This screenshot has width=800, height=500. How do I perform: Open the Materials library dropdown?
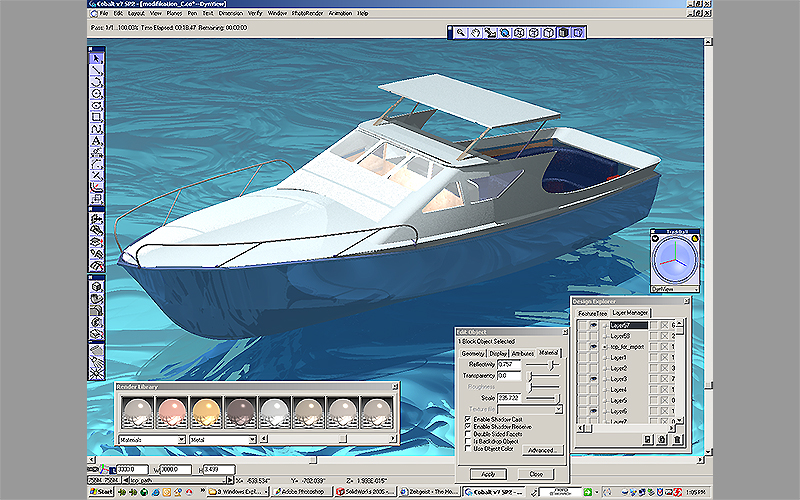(181, 439)
